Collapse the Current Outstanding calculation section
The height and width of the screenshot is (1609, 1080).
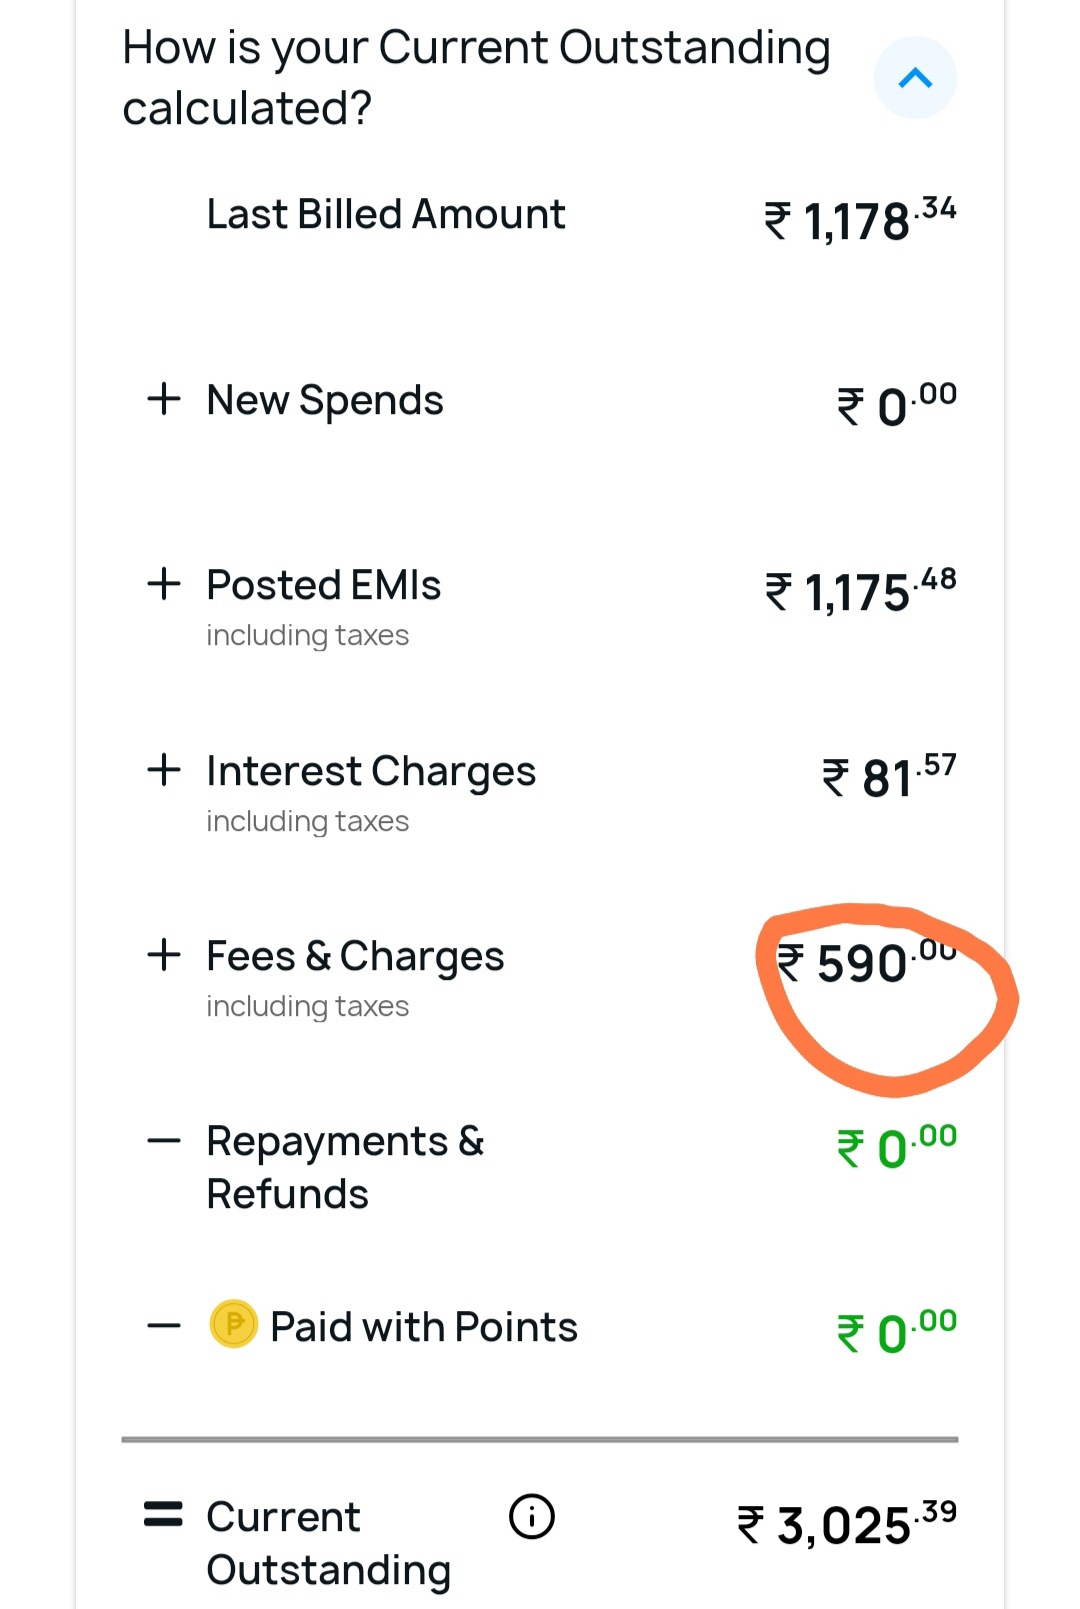[915, 78]
